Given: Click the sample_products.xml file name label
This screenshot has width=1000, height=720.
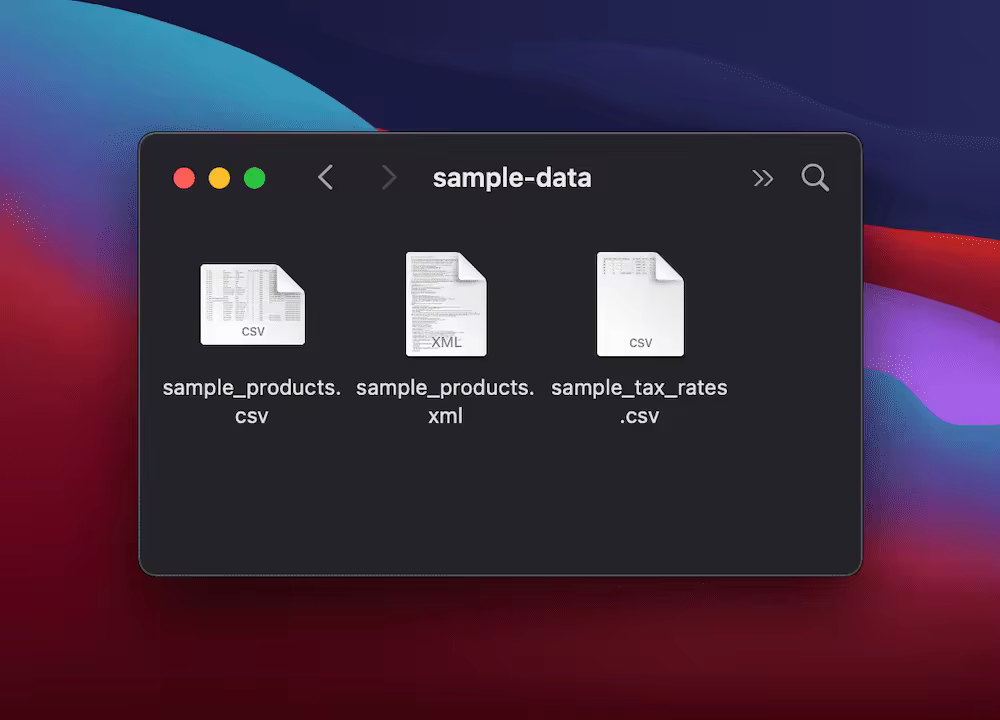Looking at the screenshot, I should coord(445,401).
